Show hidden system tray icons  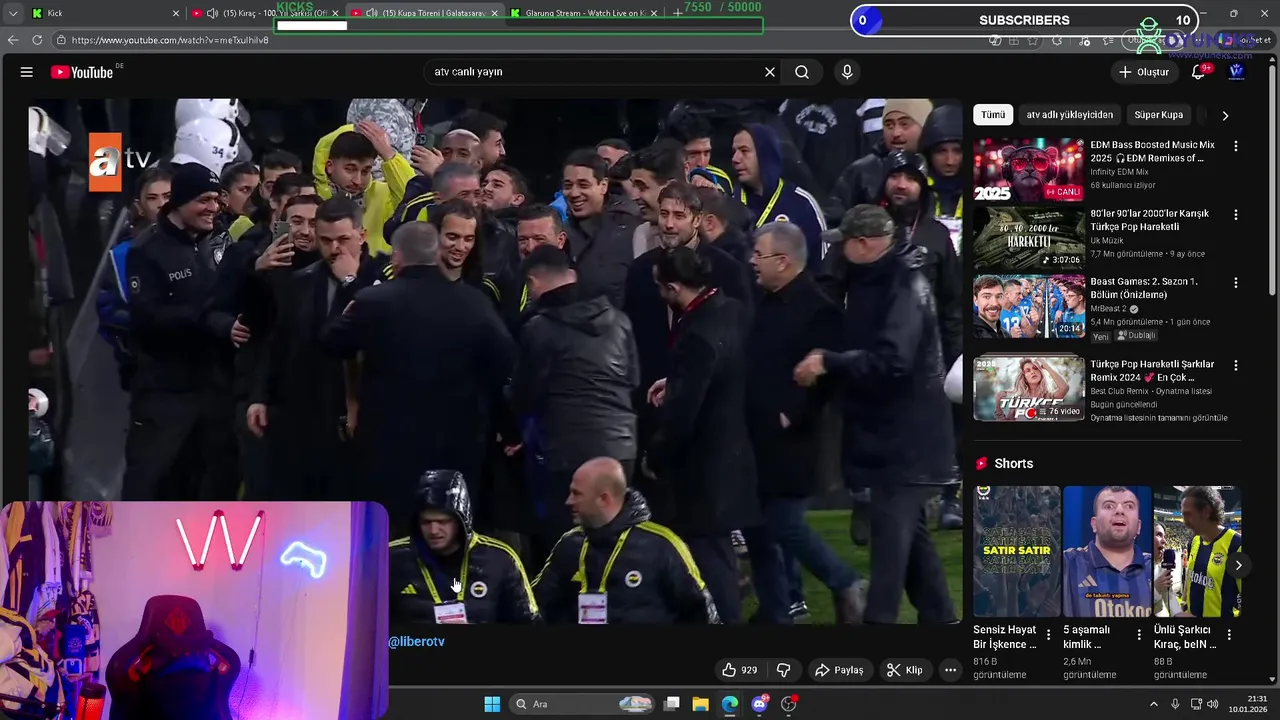click(1154, 704)
